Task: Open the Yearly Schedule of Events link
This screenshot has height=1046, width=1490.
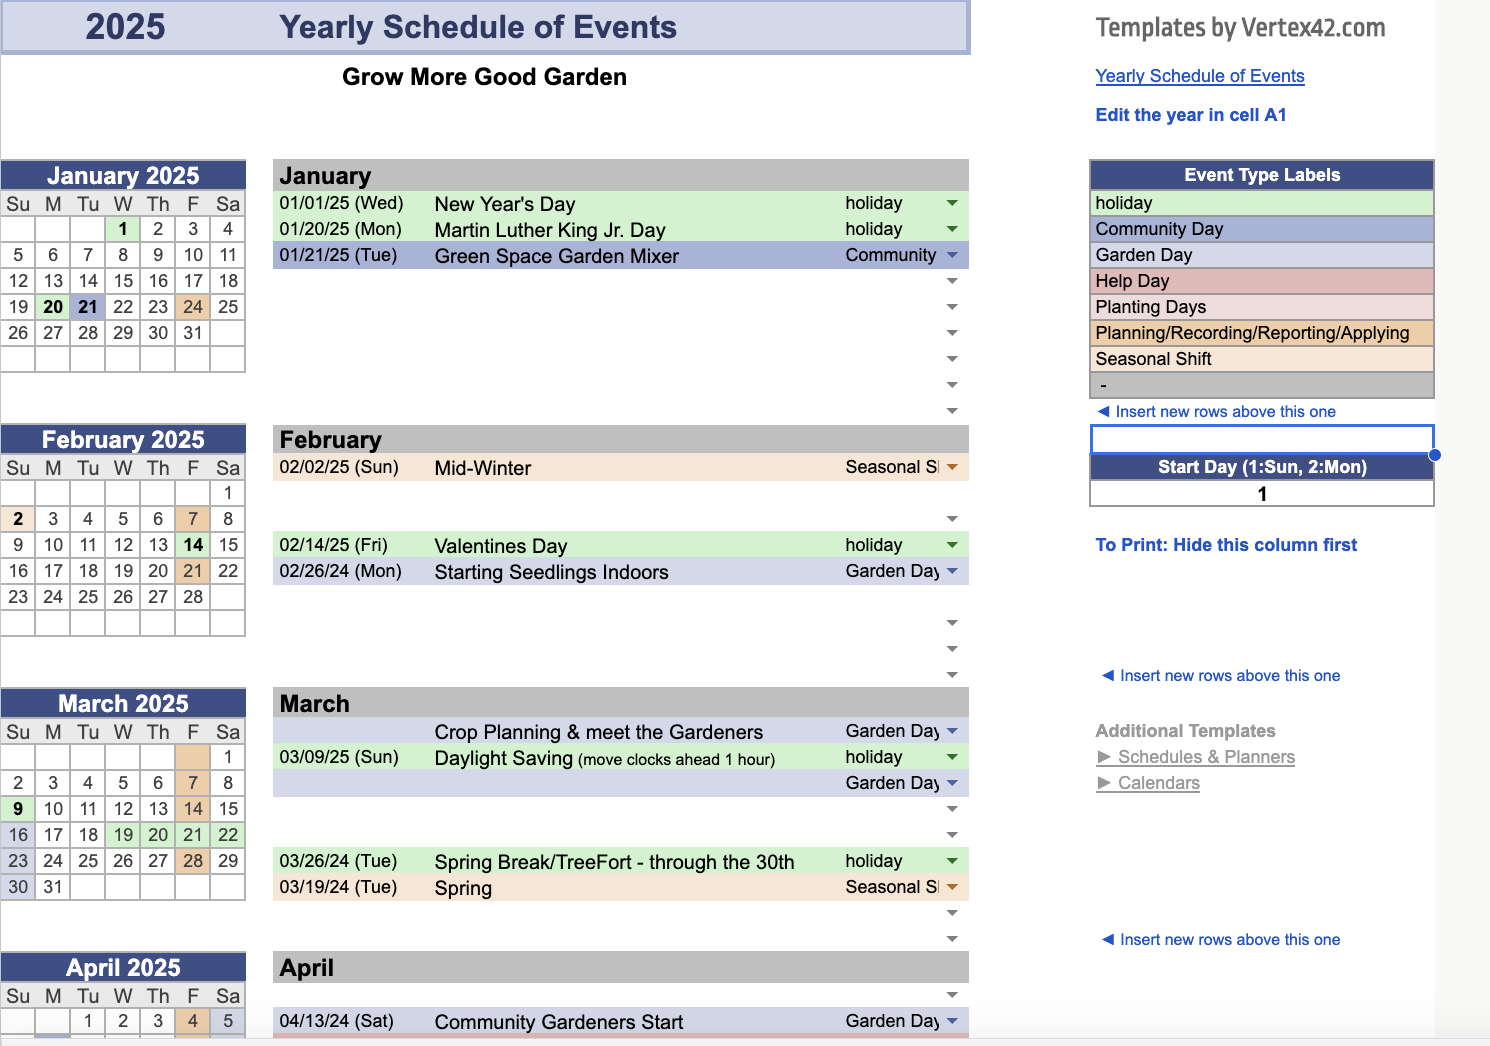Action: (1200, 76)
